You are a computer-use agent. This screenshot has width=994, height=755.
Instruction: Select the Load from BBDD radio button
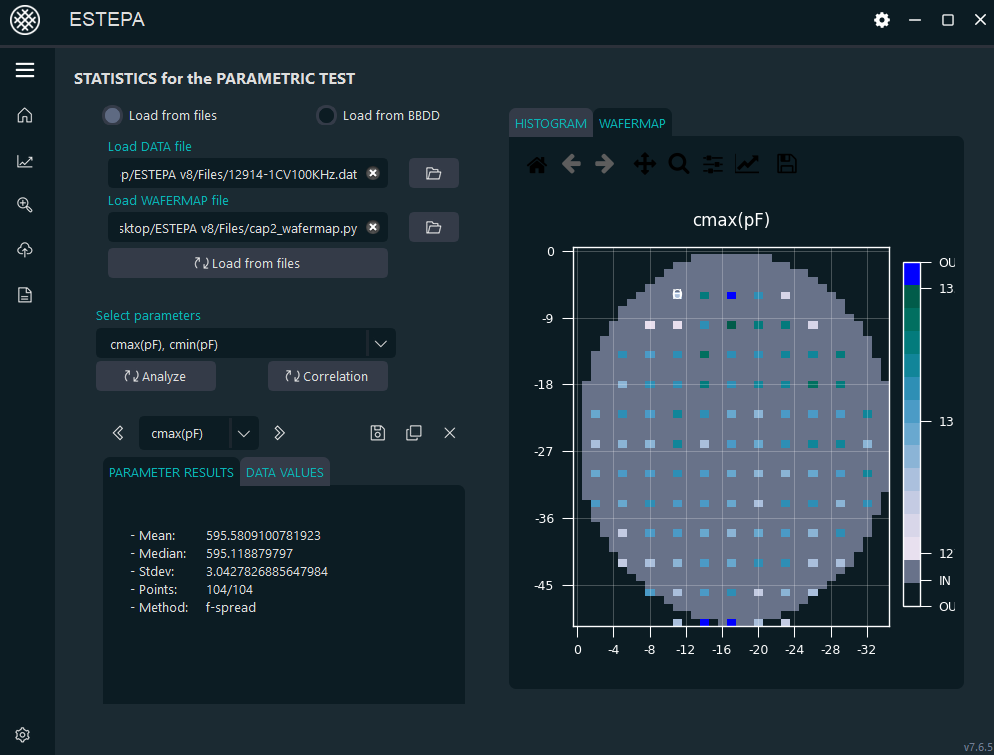pos(326,115)
